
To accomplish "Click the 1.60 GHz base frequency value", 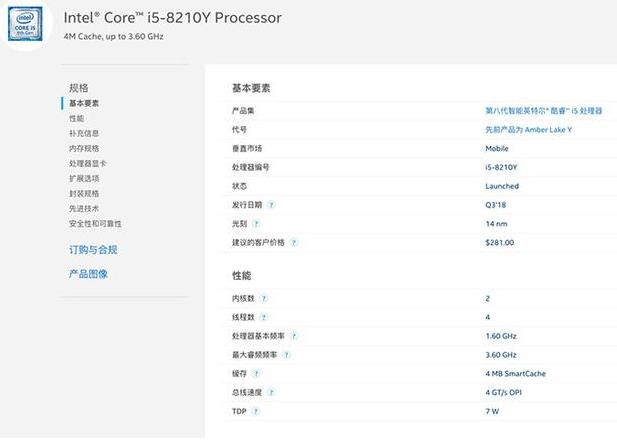I will pyautogui.click(x=501, y=336).
